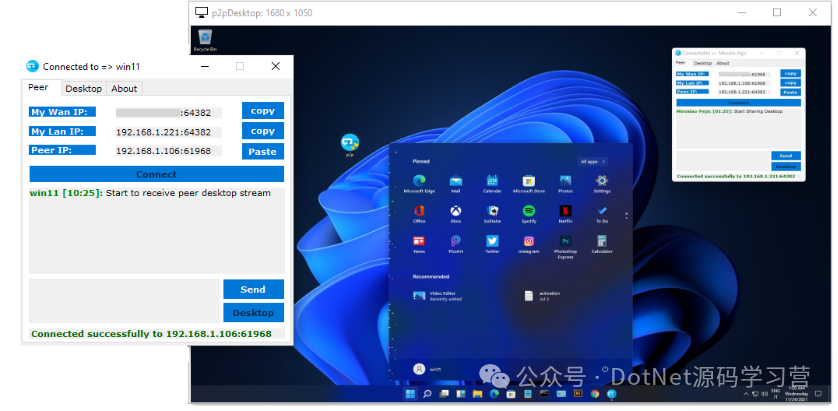Open Microsoft Edge in the pinned apps
Screen dimensions: 838x411
(x=420, y=180)
